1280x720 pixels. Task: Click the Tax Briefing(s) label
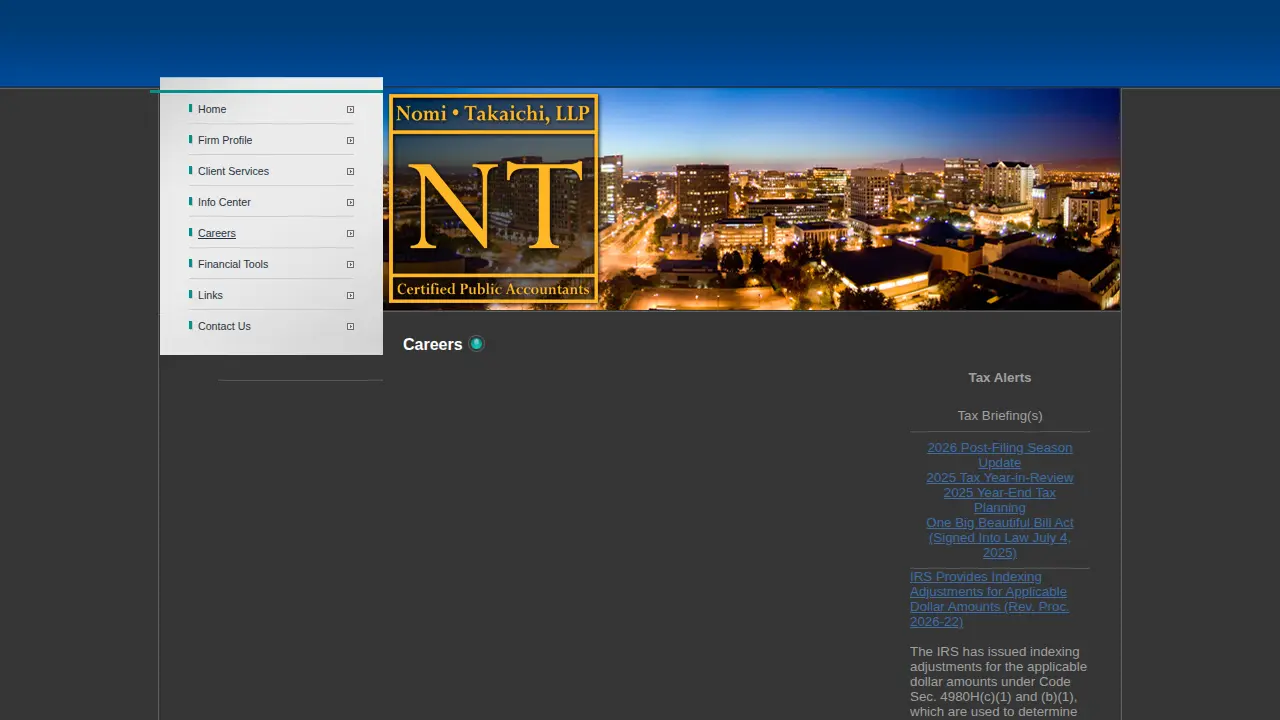1000,416
